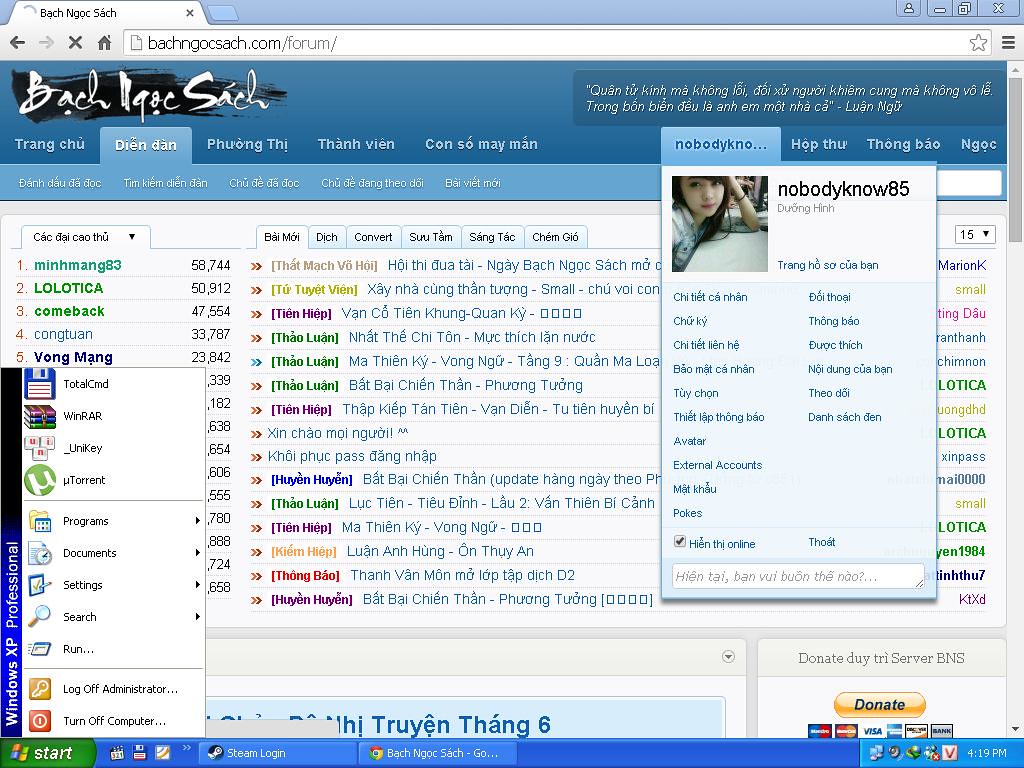Click the nobodyknow85 avatar thumbnail
This screenshot has height=768, width=1024.
click(x=720, y=224)
